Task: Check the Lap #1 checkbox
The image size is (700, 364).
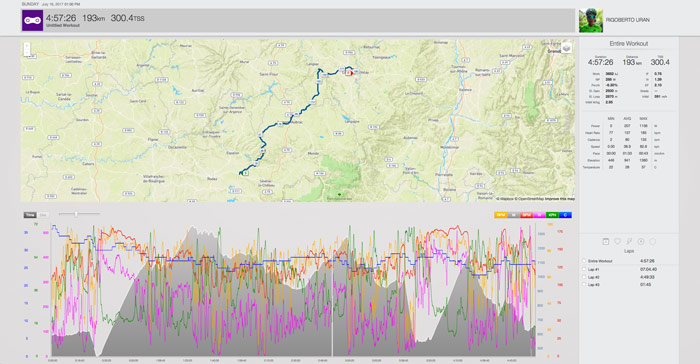Action: point(583,269)
